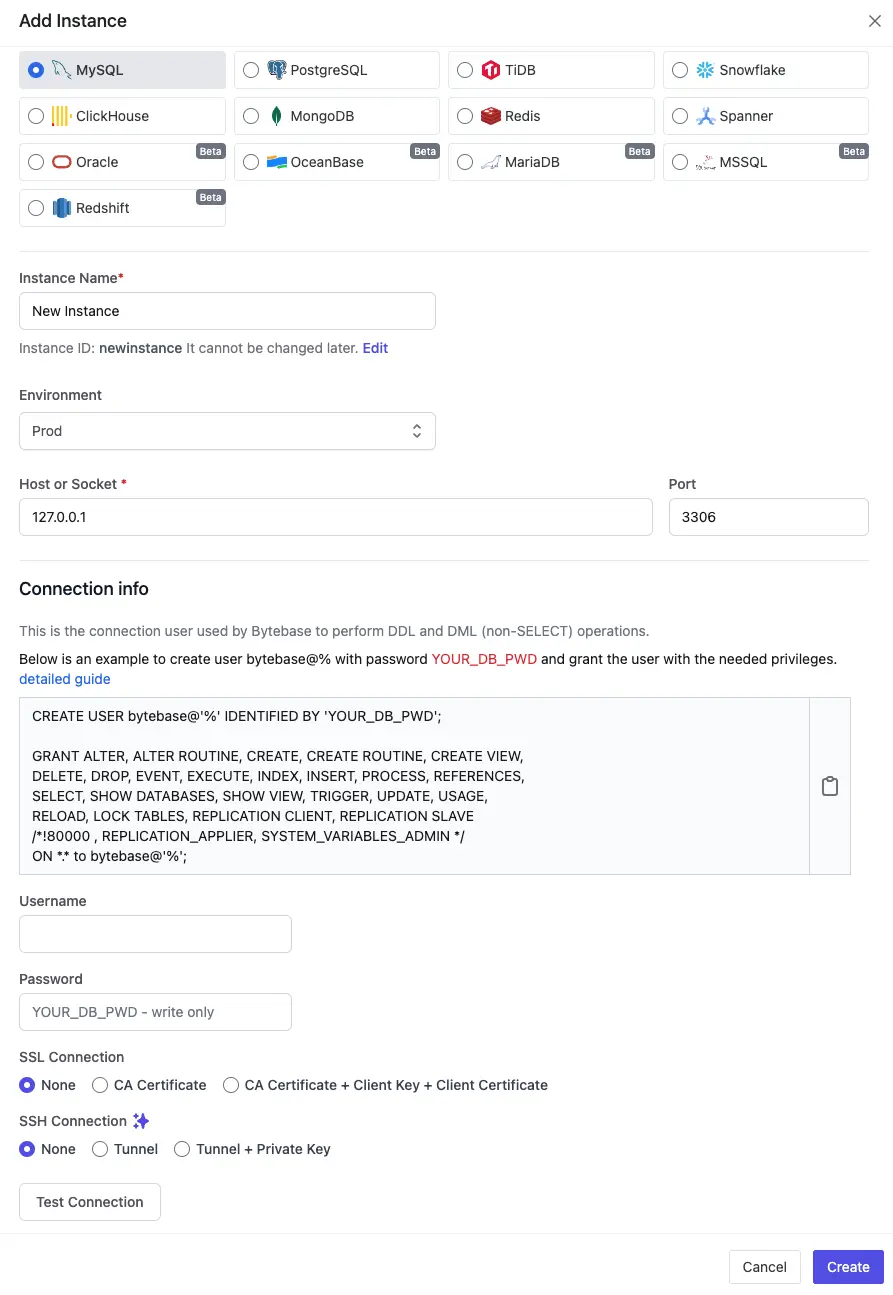
Task: Click Edit link next to Instance ID
Action: click(x=375, y=348)
